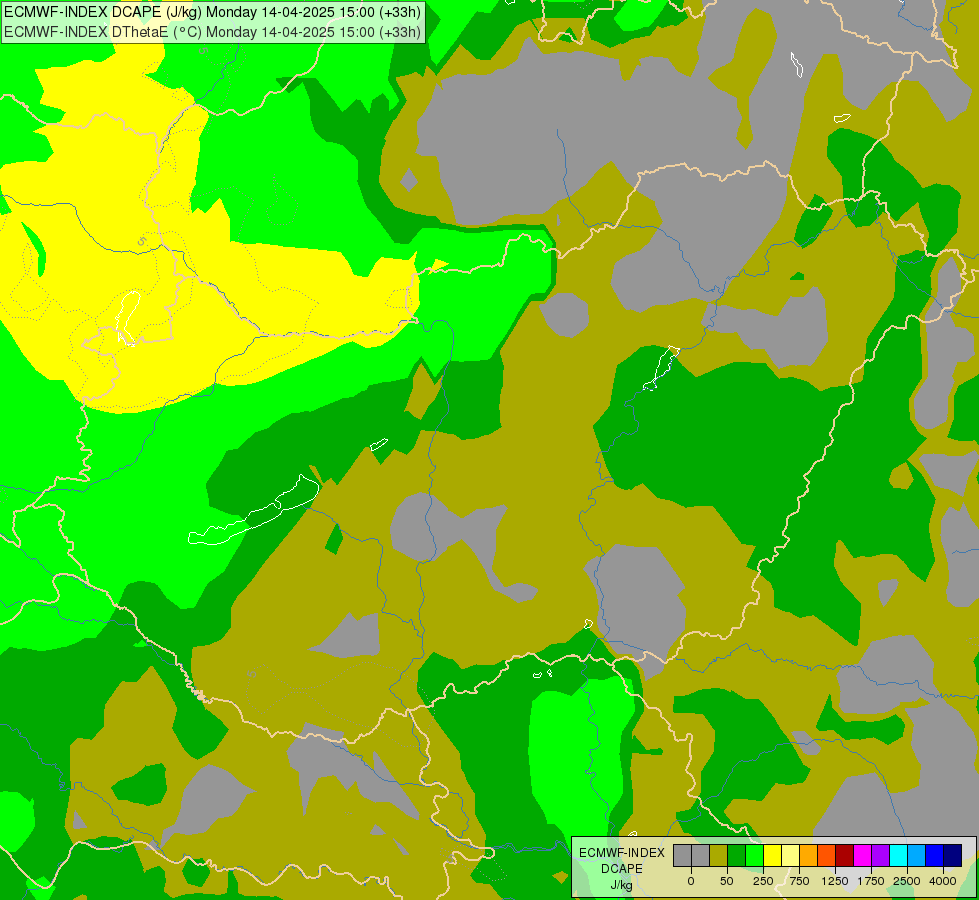Screen dimensions: 979x900
Task: Select the navy legend swatch
Action: click(x=953, y=856)
